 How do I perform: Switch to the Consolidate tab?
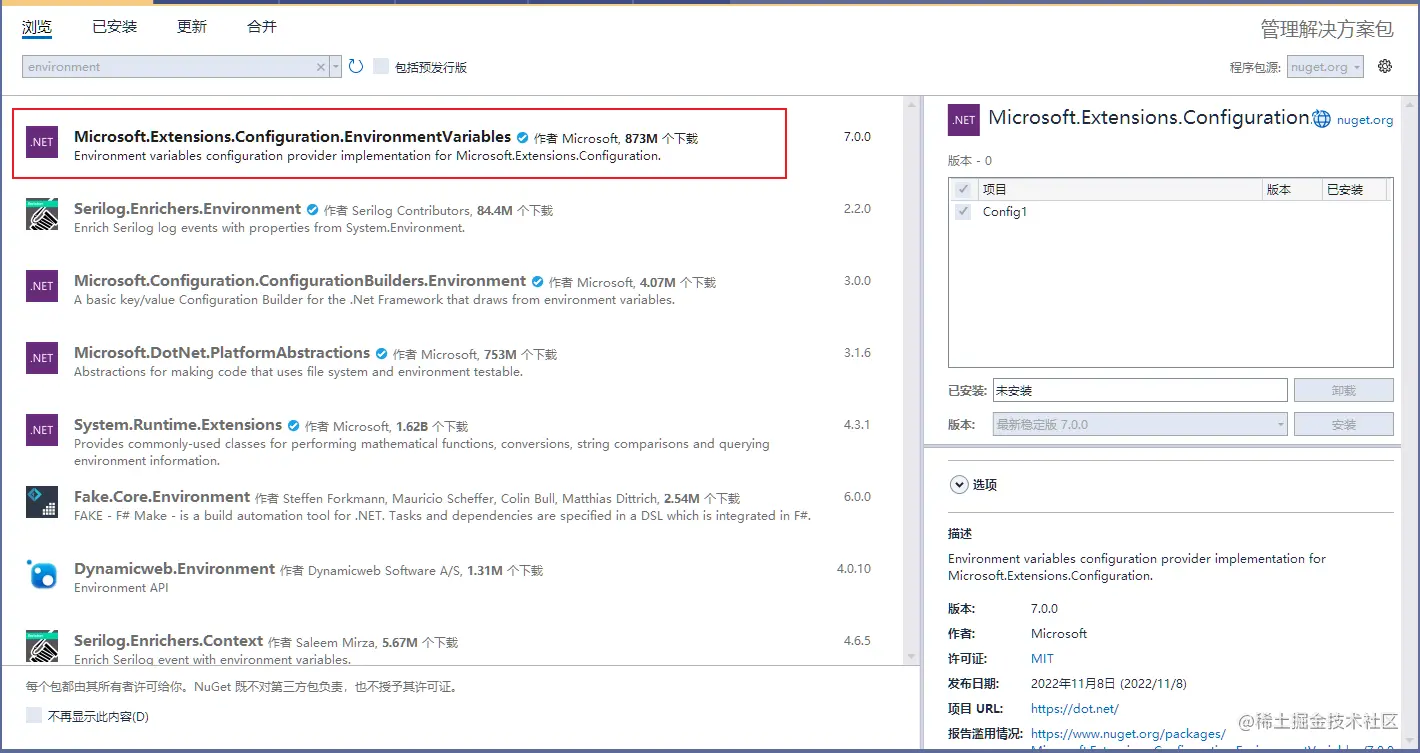pos(262,27)
